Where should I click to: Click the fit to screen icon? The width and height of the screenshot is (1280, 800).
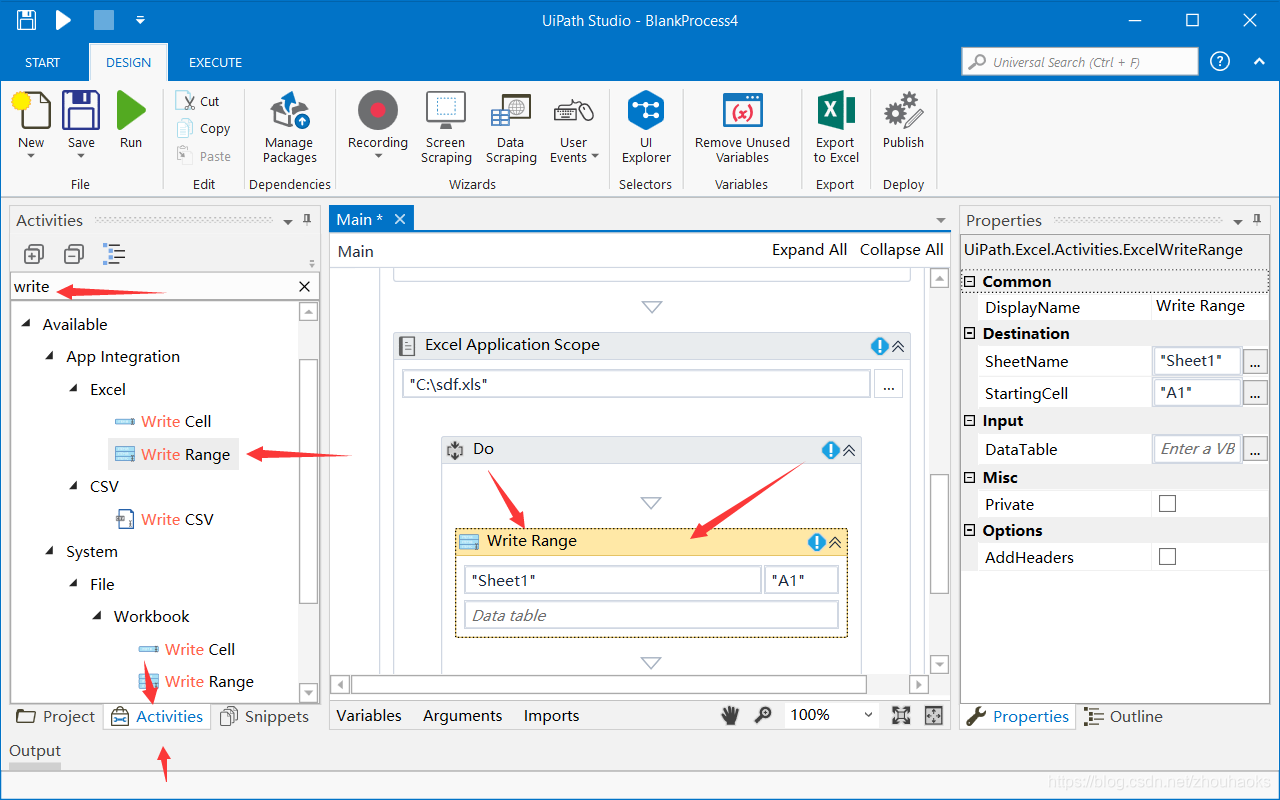(x=901, y=715)
